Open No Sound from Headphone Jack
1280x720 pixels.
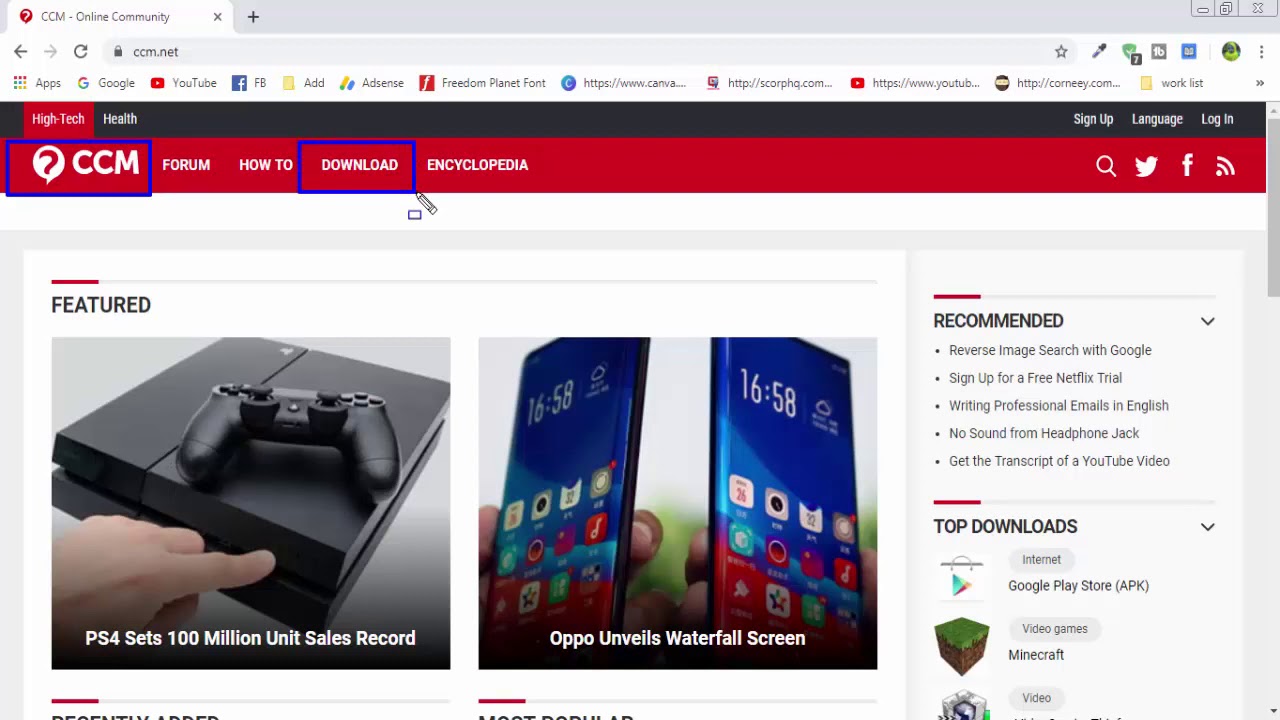click(1044, 433)
